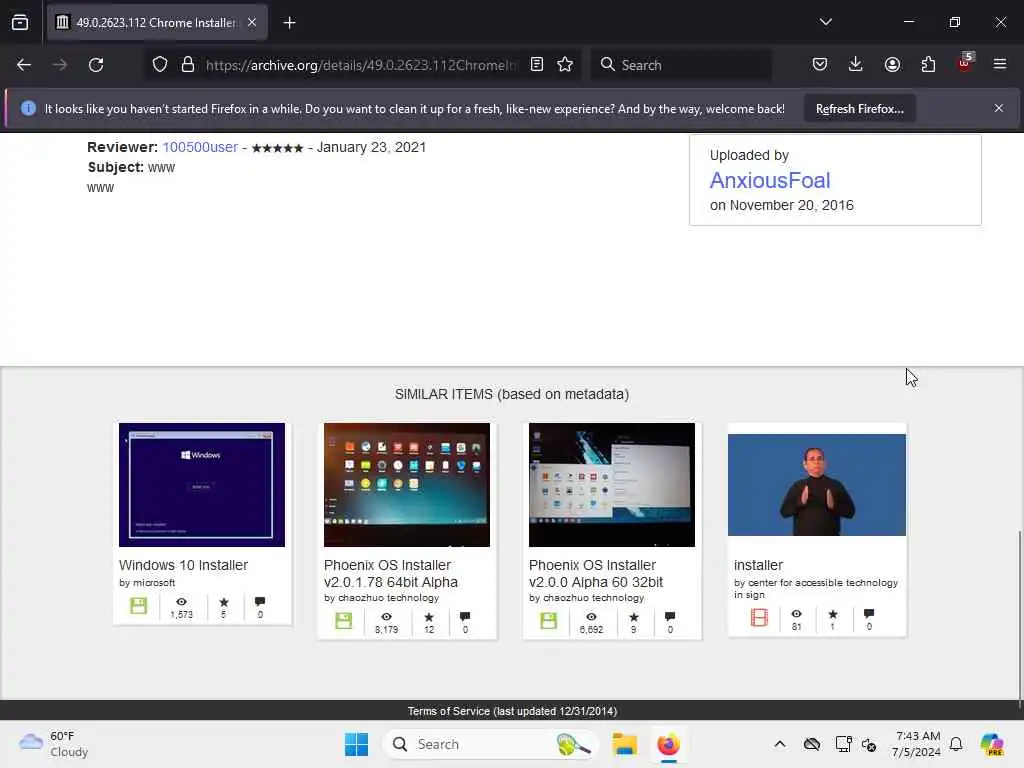
Task: Open Firefox View in the tab bar
Action: coord(20,23)
